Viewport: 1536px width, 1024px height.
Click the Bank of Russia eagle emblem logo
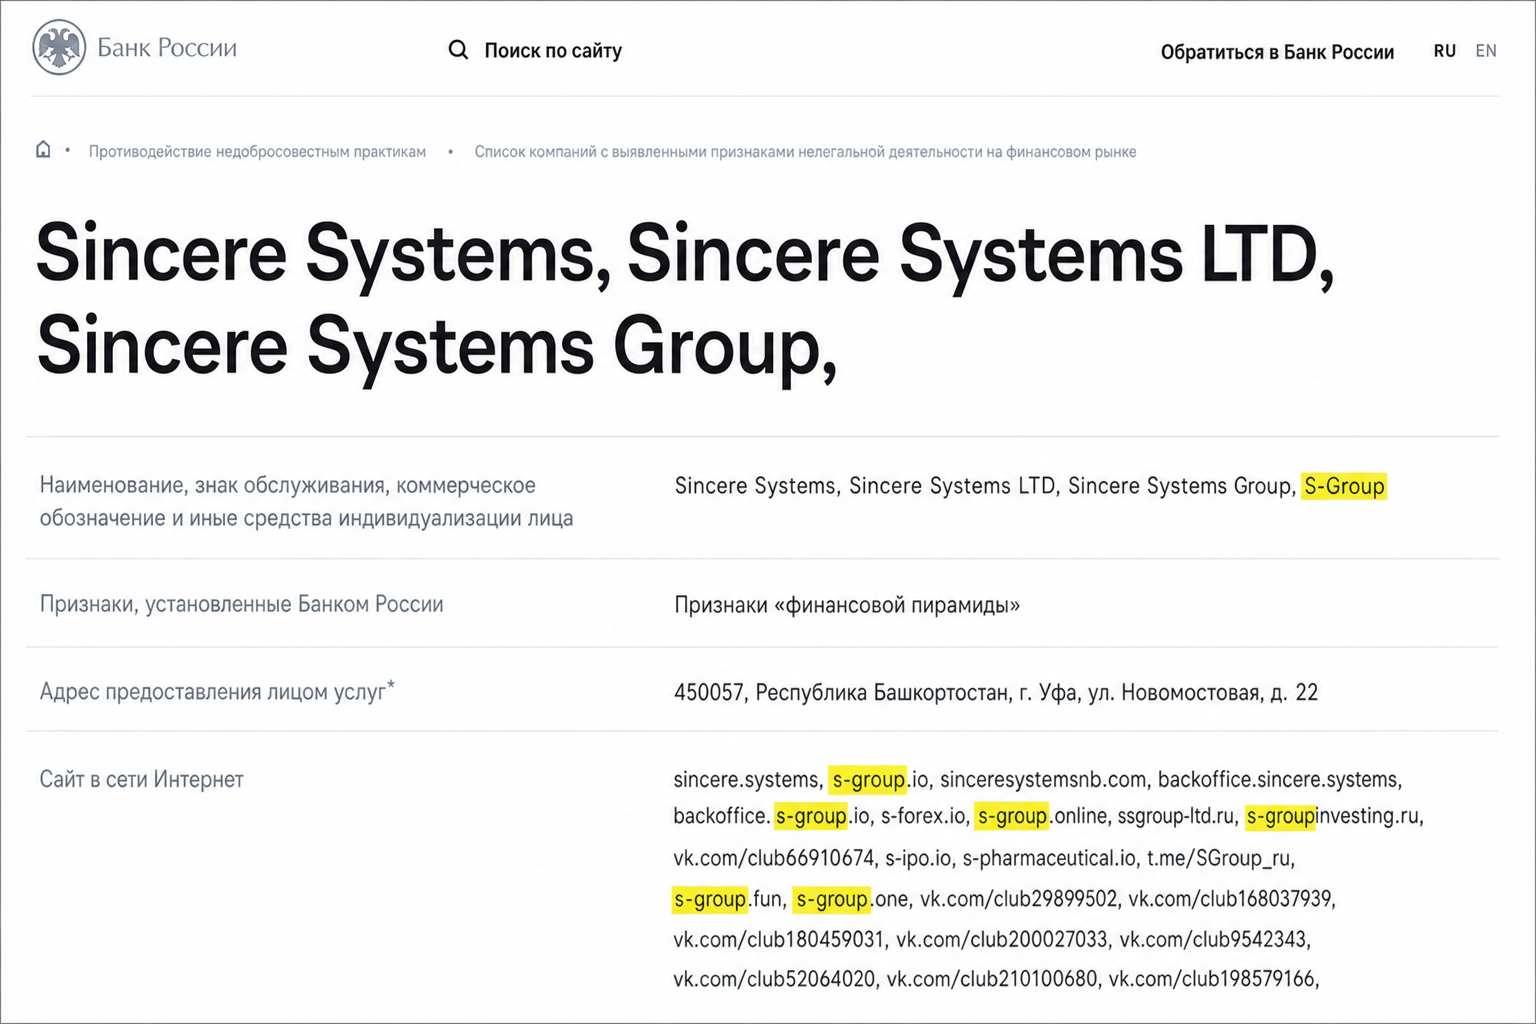click(x=59, y=48)
